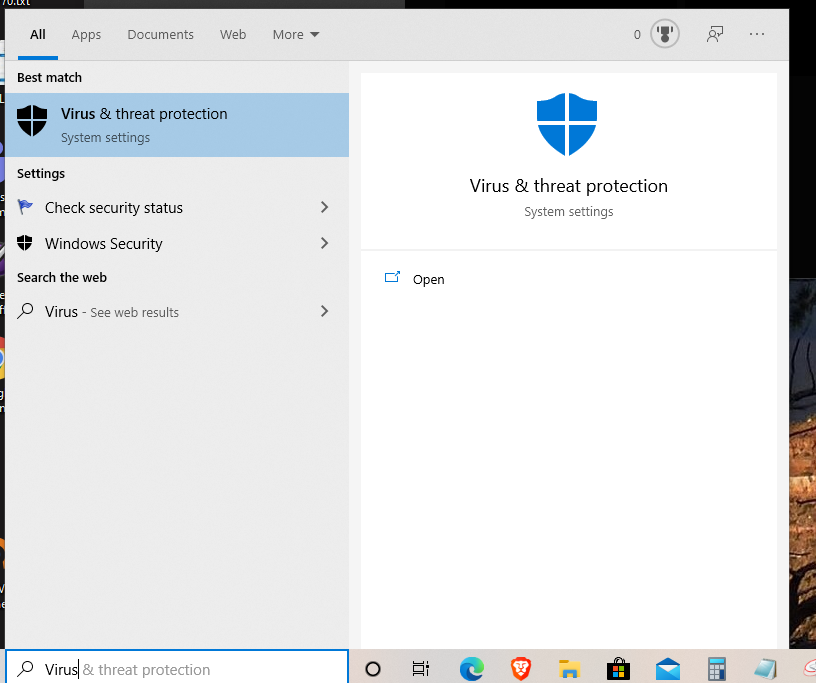Open search feedback via the speech bubble icon

[x=715, y=33]
